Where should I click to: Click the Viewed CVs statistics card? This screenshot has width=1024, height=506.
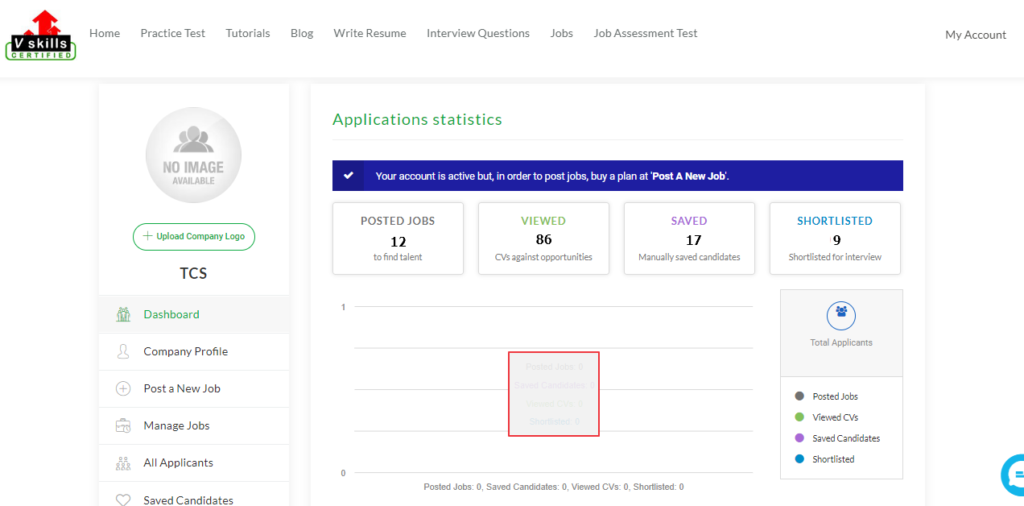(543, 238)
